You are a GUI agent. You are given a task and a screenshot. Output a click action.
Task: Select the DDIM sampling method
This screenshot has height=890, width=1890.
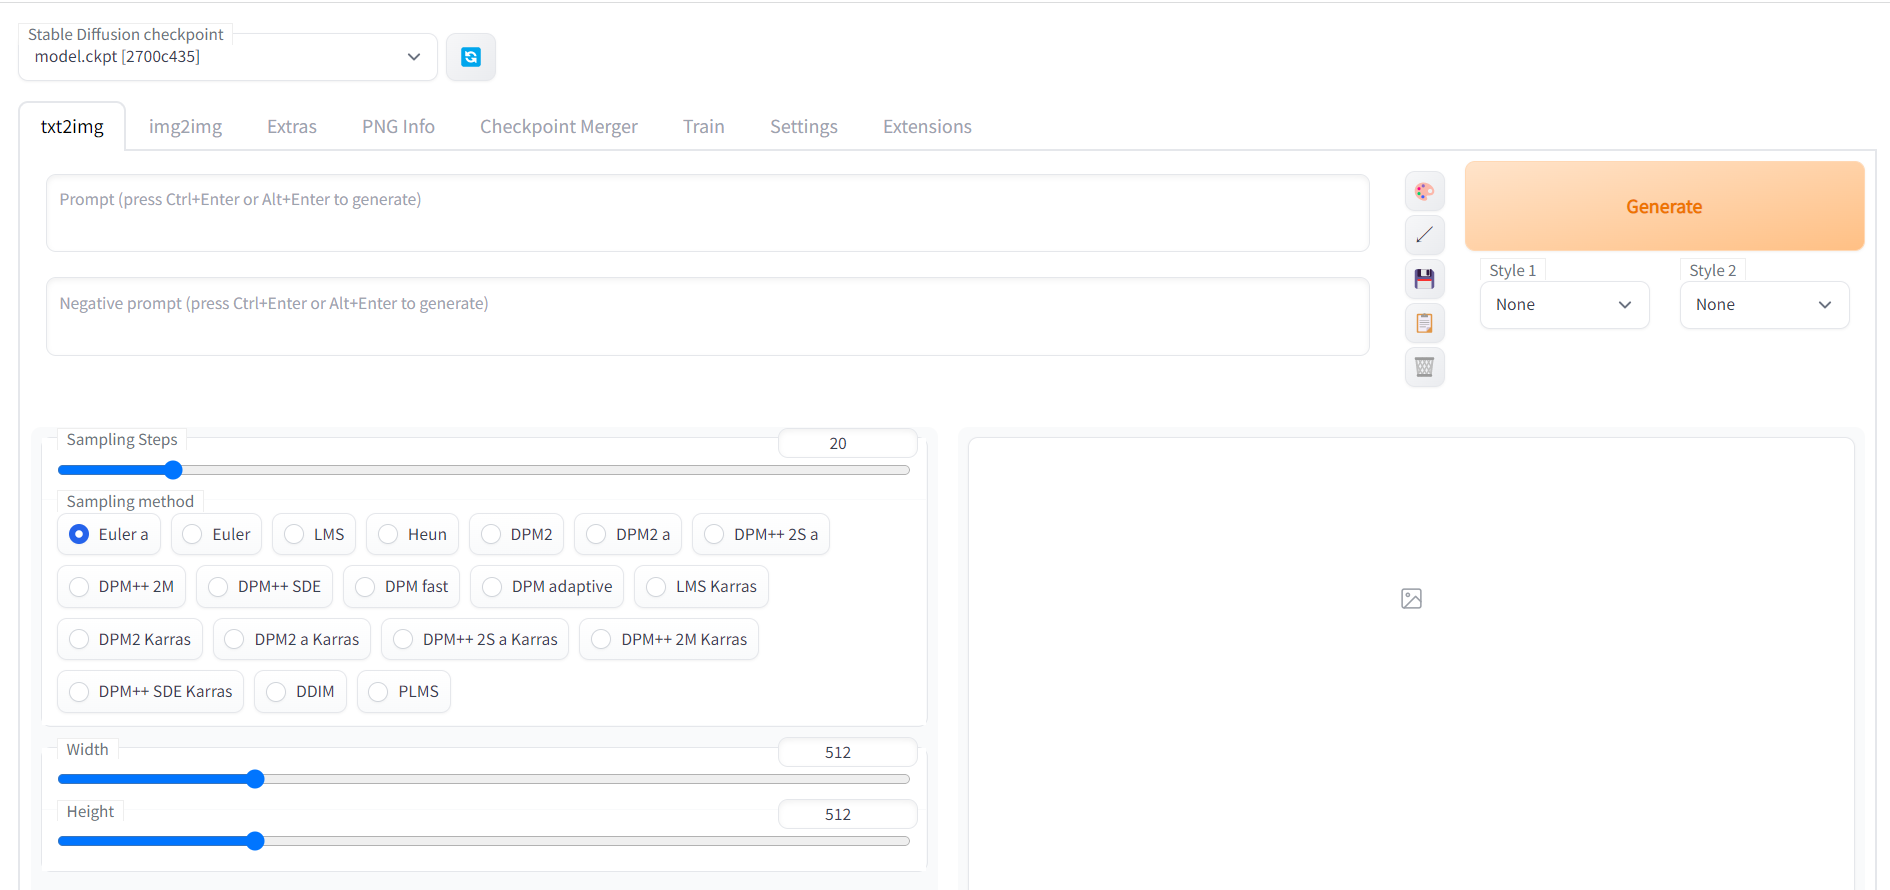pos(300,691)
